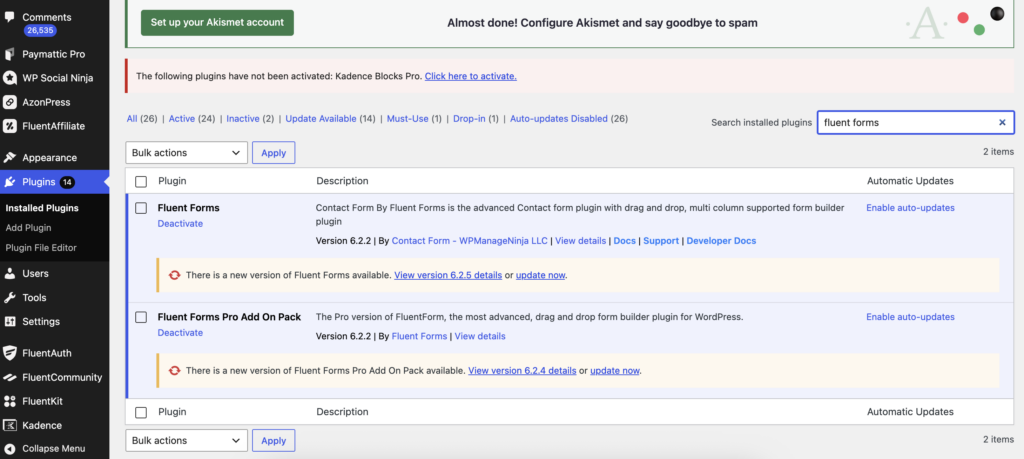Open Add Plugin submenu item
Viewport: 1024px width, 459px height.
28,228
